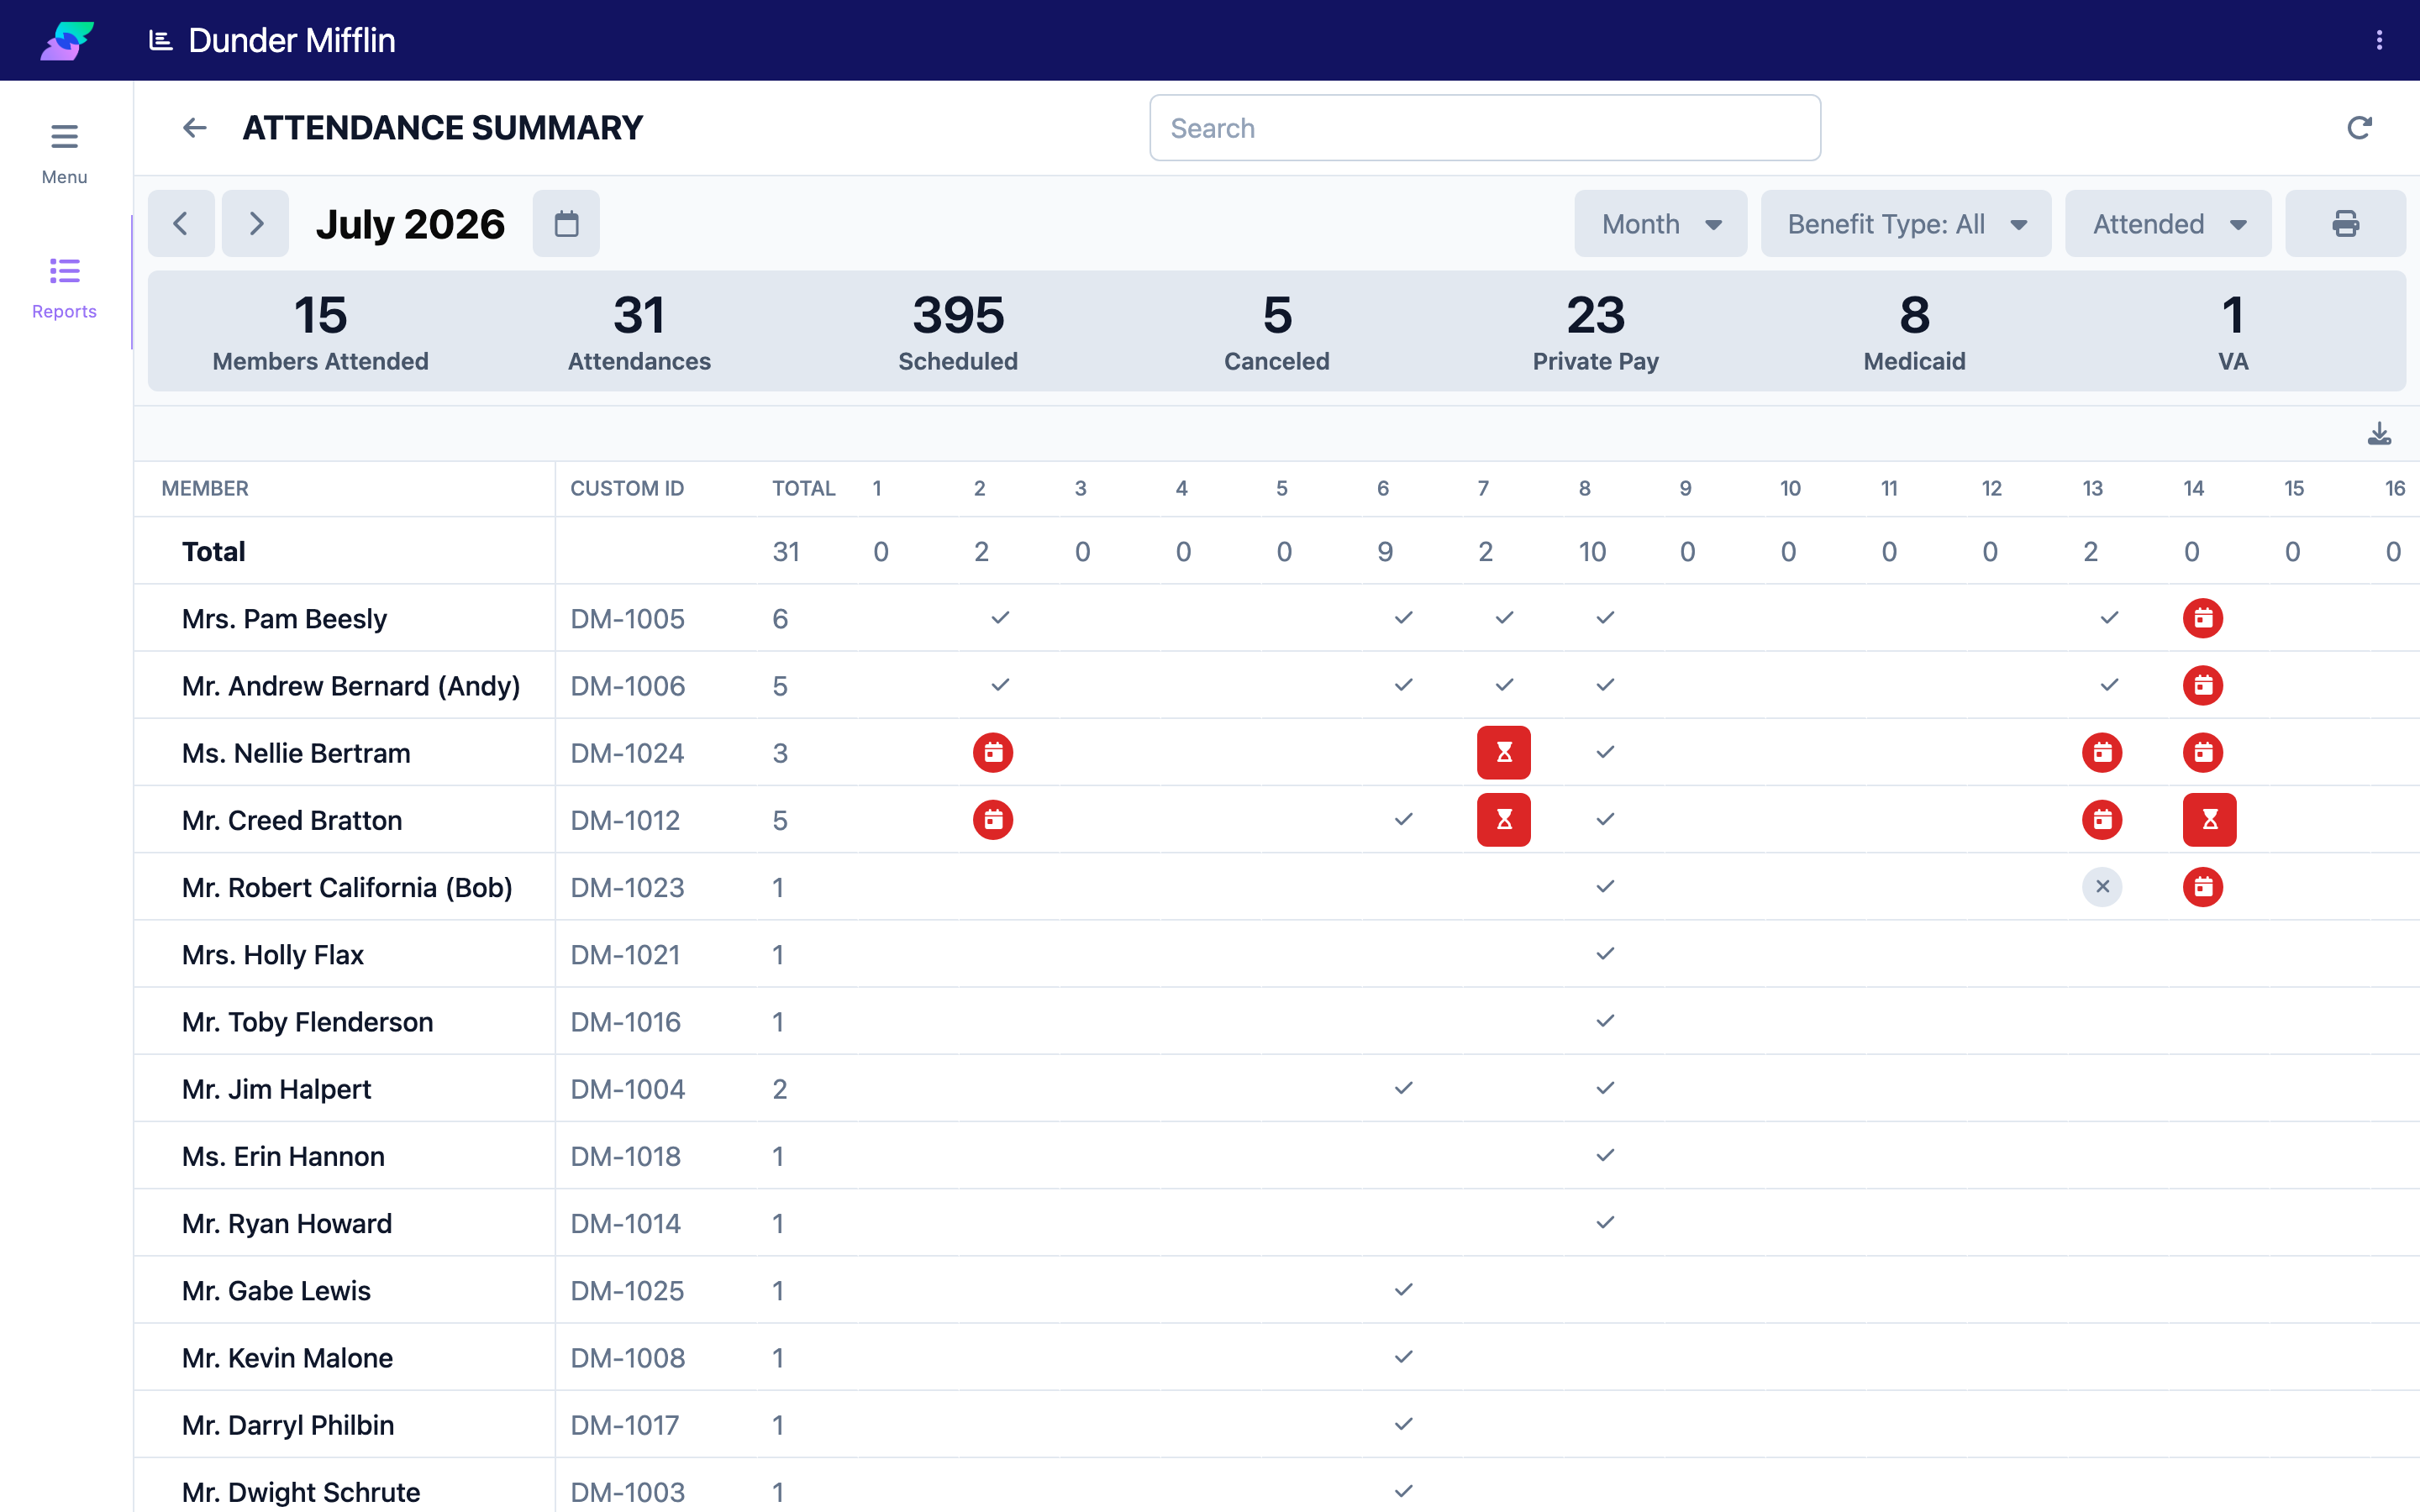Click Creed Bratton's red calendar icon on day 2
Image resolution: width=2420 pixels, height=1512 pixels.
pyautogui.click(x=992, y=819)
